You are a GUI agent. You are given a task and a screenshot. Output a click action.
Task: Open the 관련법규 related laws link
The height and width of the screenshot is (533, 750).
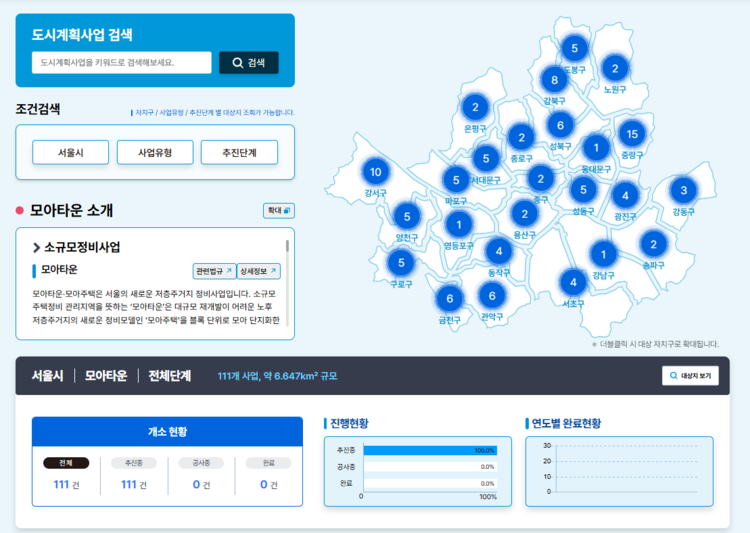(x=213, y=271)
